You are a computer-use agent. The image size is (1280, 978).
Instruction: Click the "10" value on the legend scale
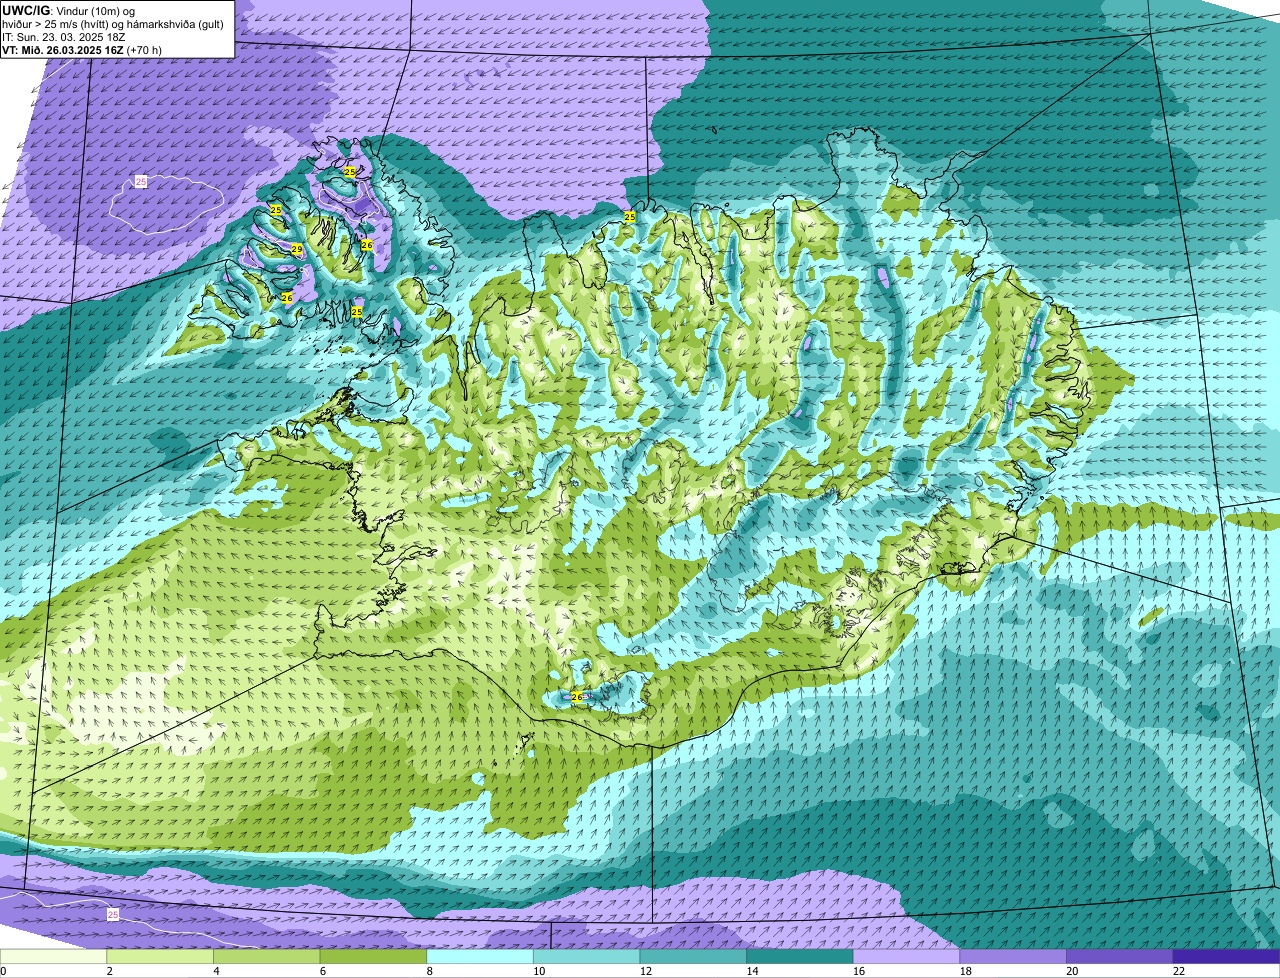click(x=539, y=971)
